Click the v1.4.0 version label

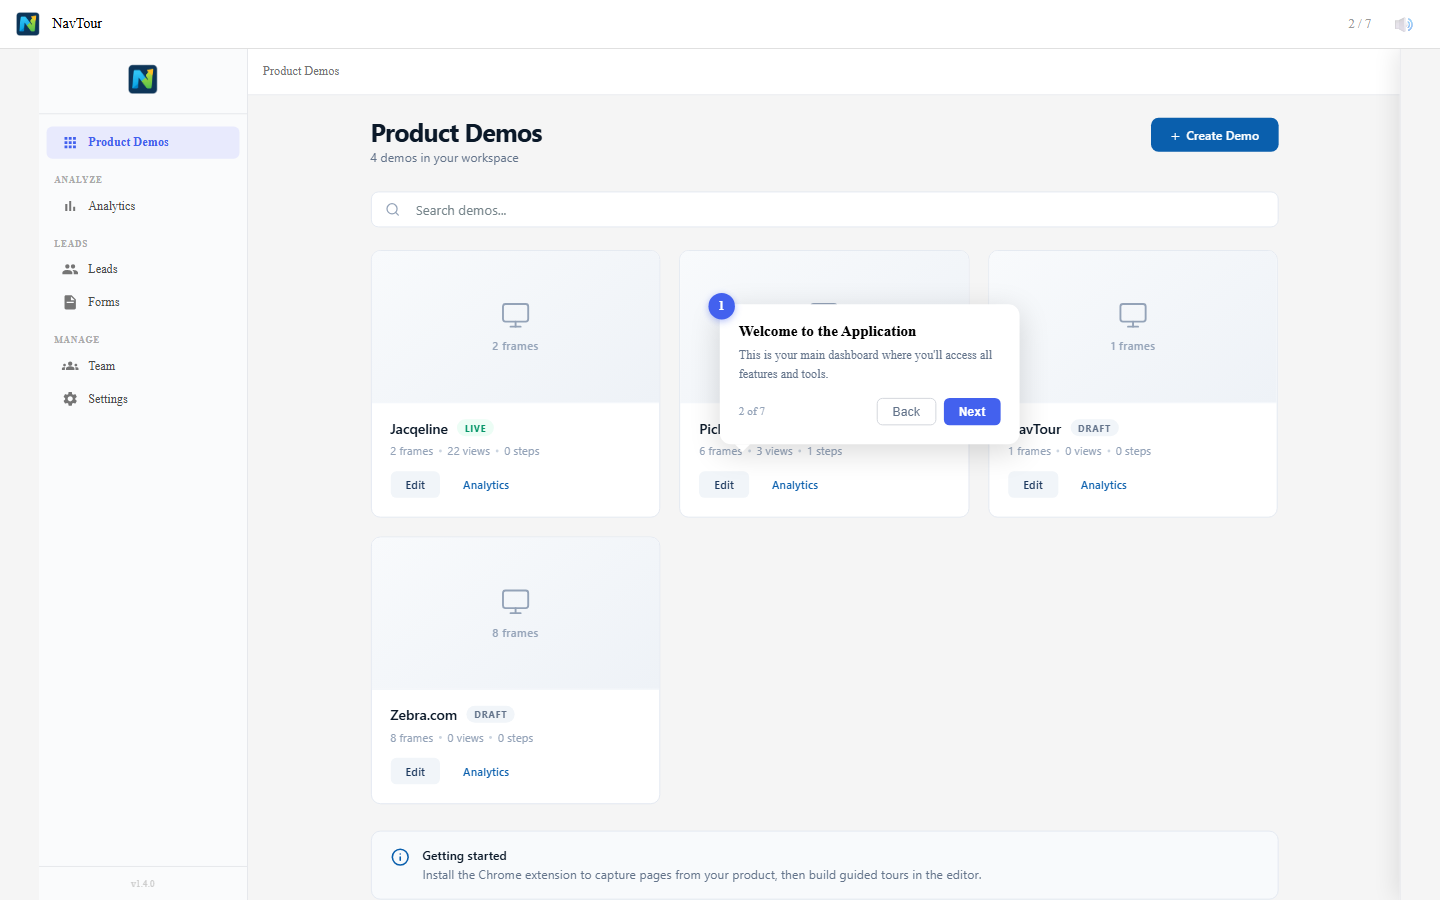[143, 884]
